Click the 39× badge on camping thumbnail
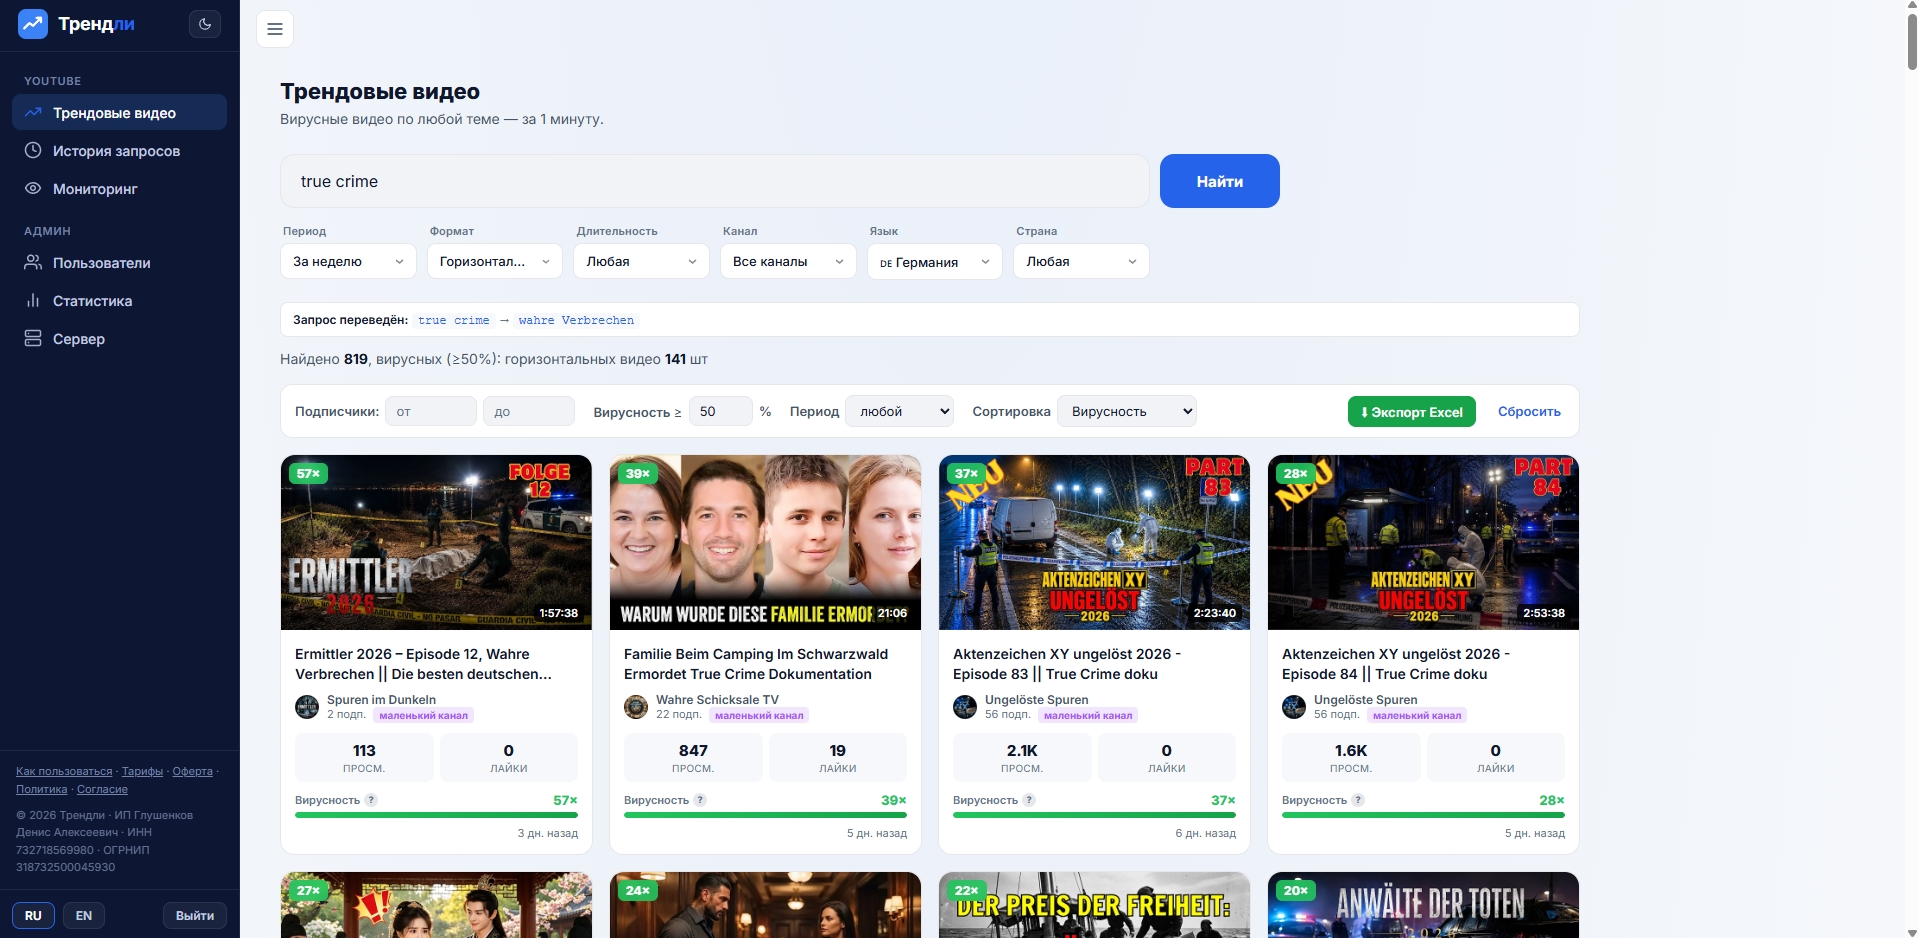This screenshot has width=1919, height=938. point(637,473)
